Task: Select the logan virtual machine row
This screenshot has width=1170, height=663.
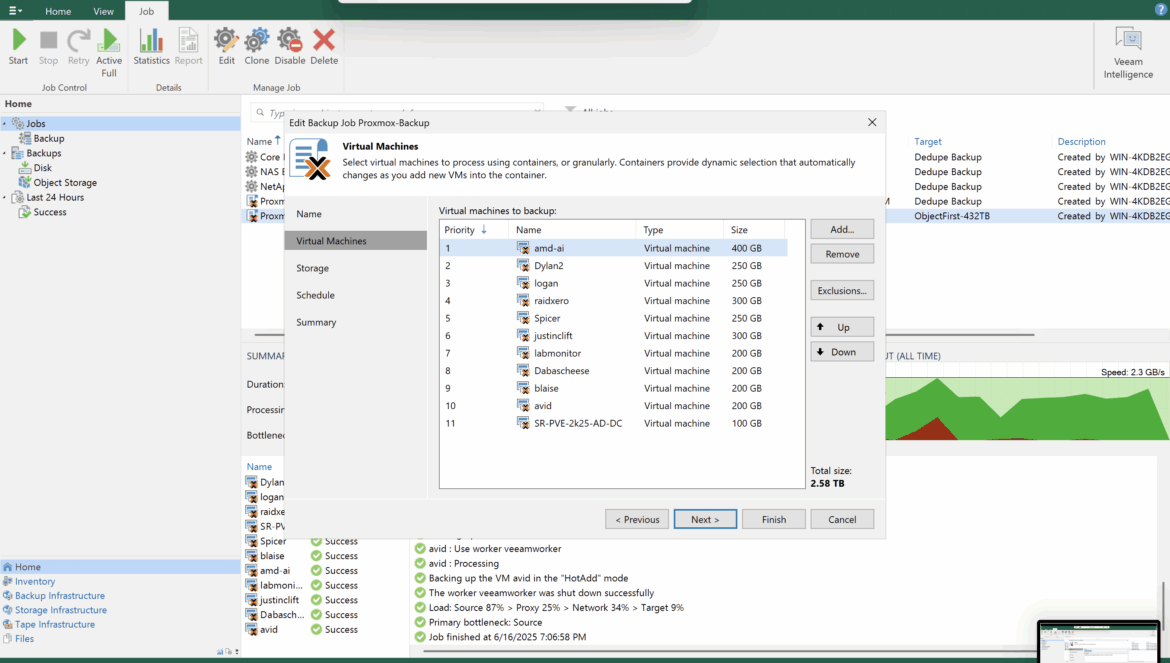Action: point(613,283)
